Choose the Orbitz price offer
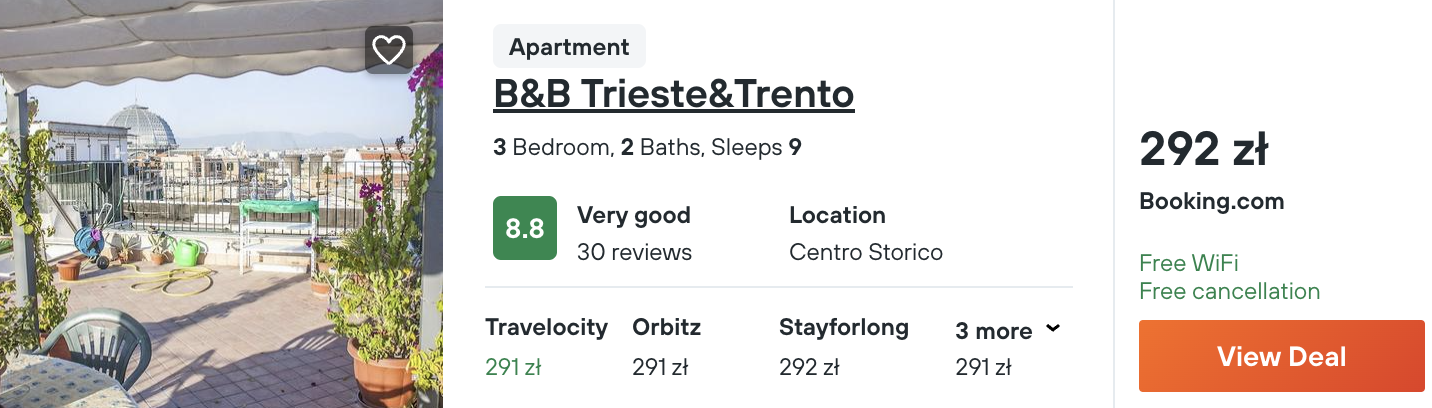The width and height of the screenshot is (1432, 408). 666,347
